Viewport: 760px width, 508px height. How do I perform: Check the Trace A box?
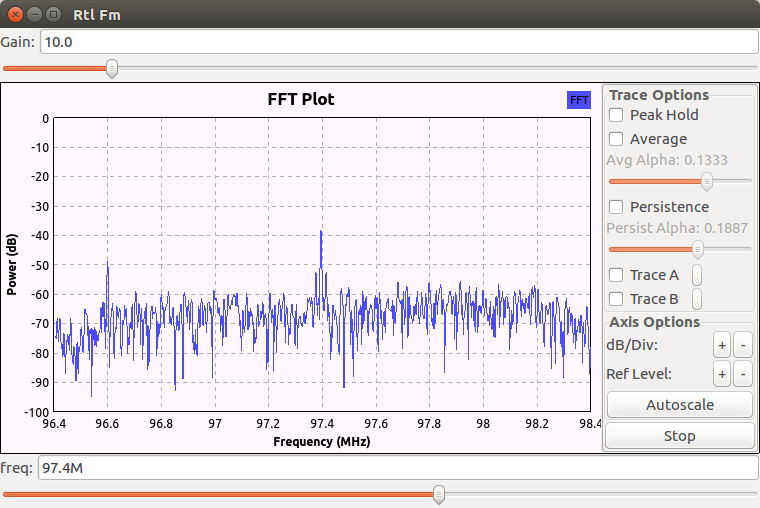[616, 275]
